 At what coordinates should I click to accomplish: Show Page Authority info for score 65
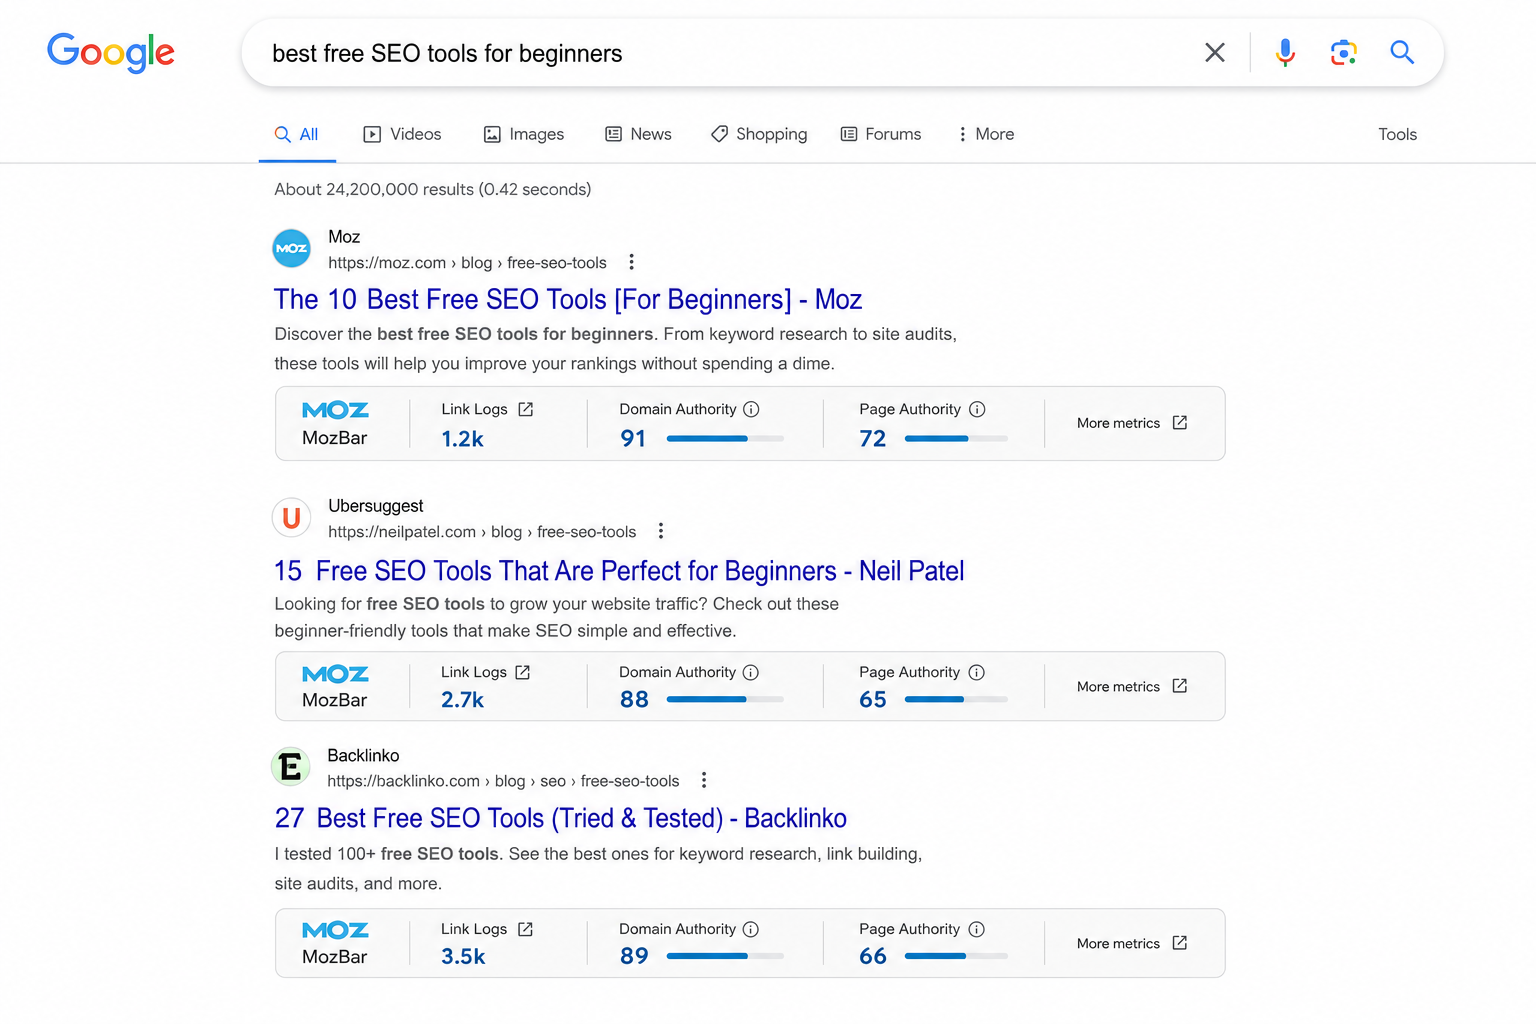[x=977, y=672]
